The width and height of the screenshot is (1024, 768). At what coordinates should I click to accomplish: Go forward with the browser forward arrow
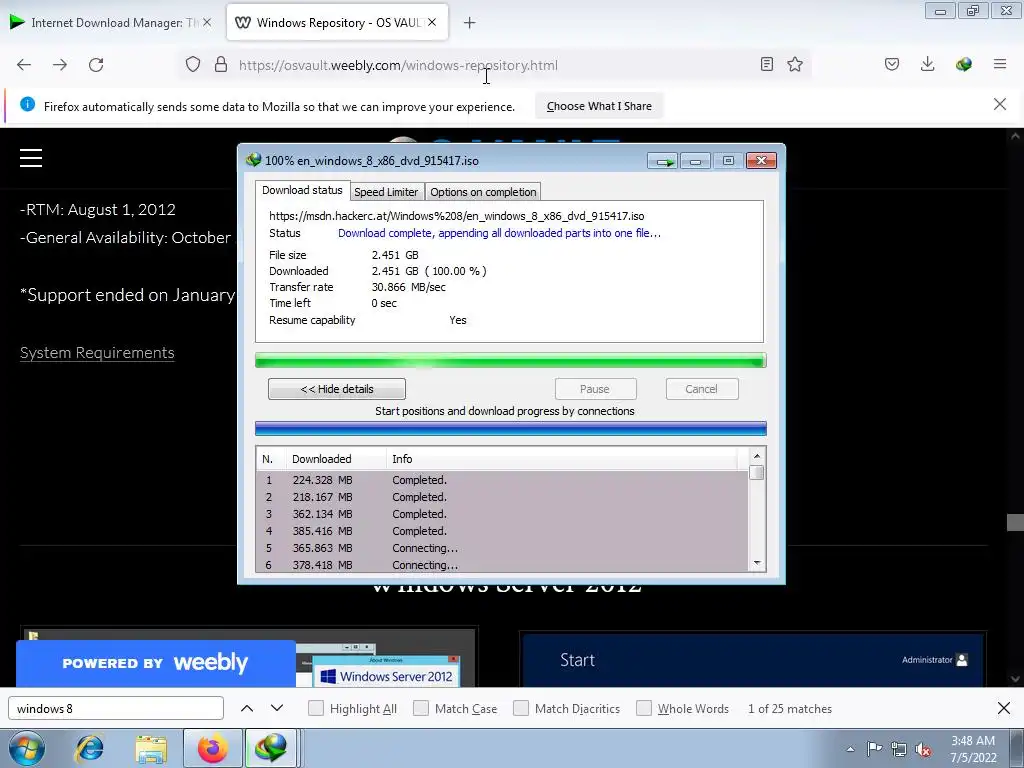click(60, 65)
